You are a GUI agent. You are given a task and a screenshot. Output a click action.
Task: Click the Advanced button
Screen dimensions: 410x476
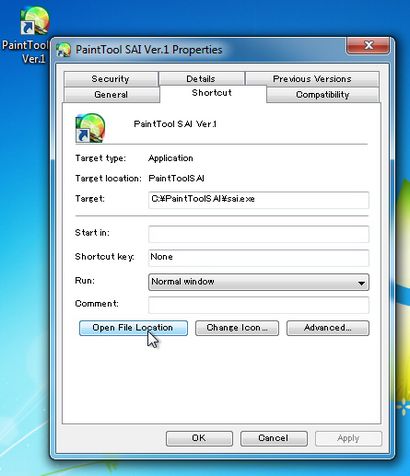click(328, 328)
